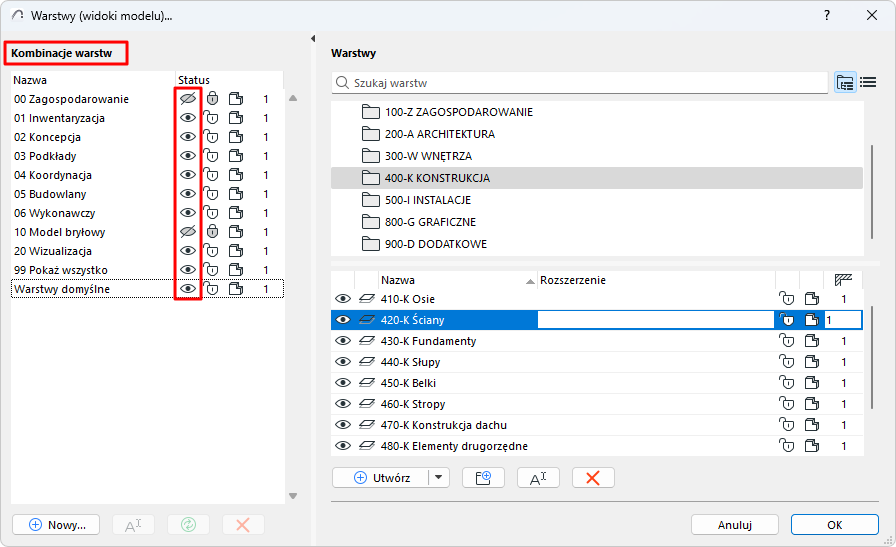This screenshot has width=896, height=547.
Task: Click layer type icon of 430-K Fundamenty
Action: pyautogui.click(x=366, y=341)
